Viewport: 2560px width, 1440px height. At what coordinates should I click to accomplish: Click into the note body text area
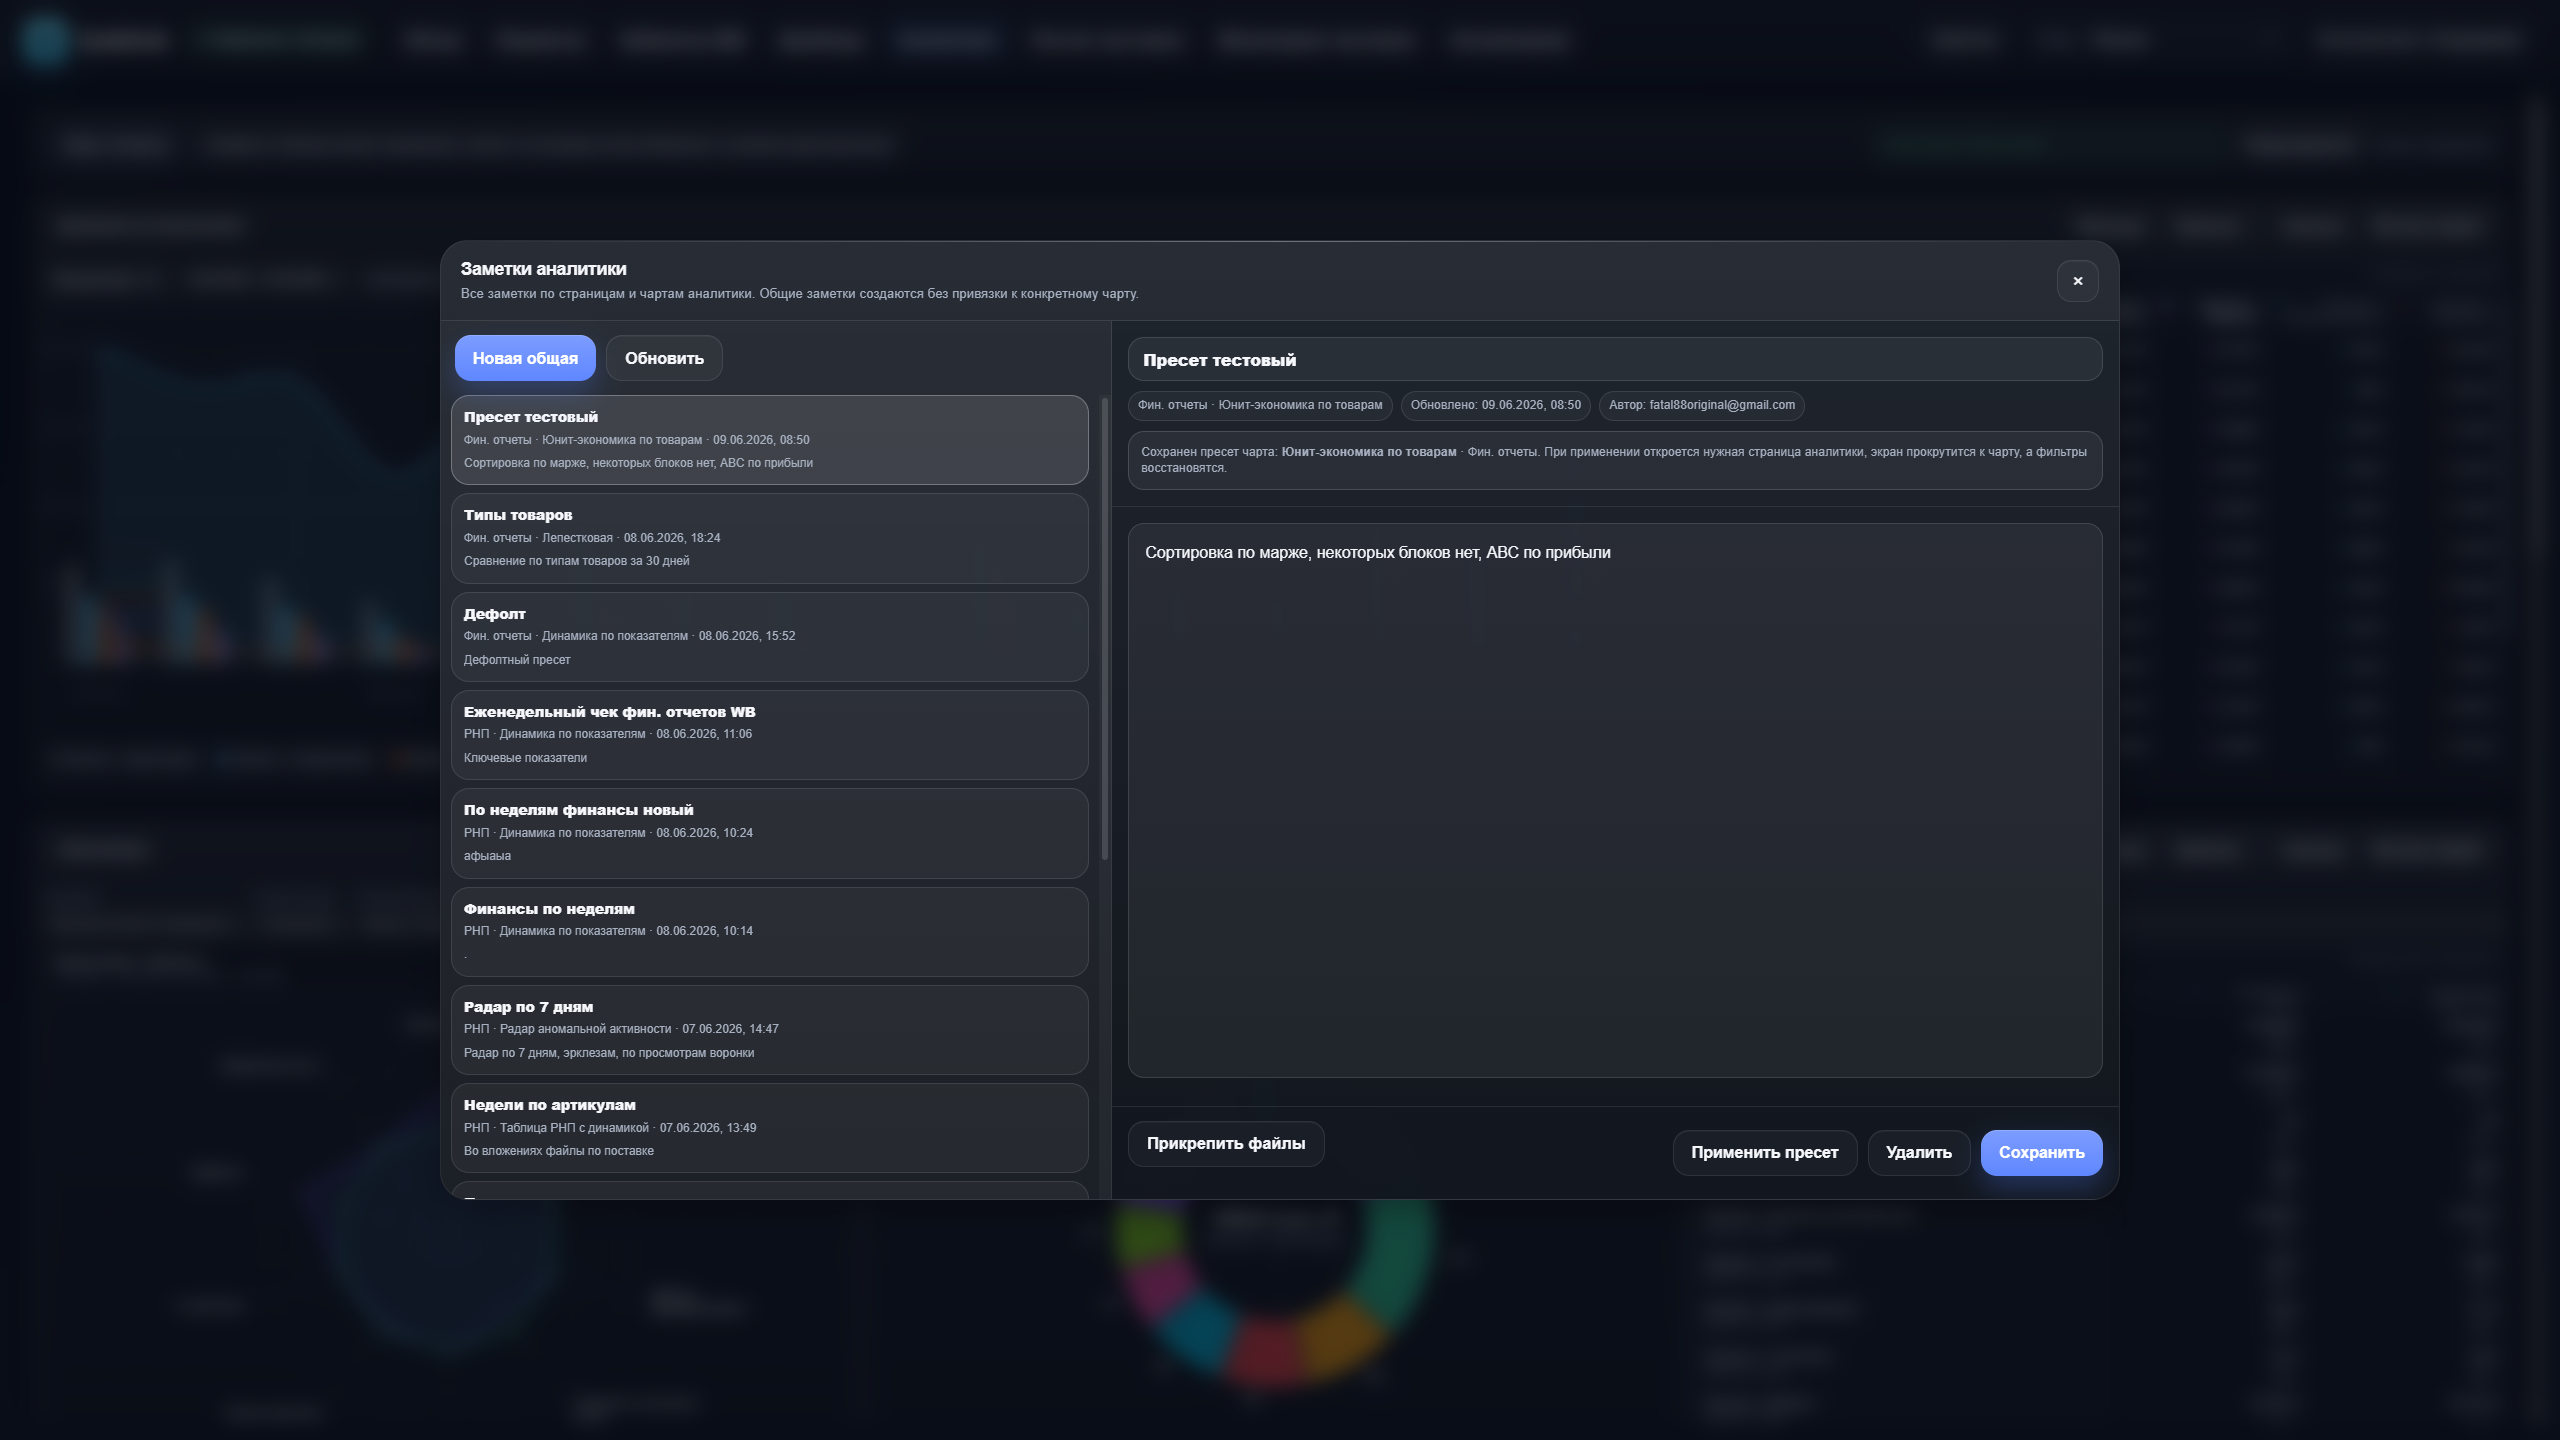coord(1615,800)
